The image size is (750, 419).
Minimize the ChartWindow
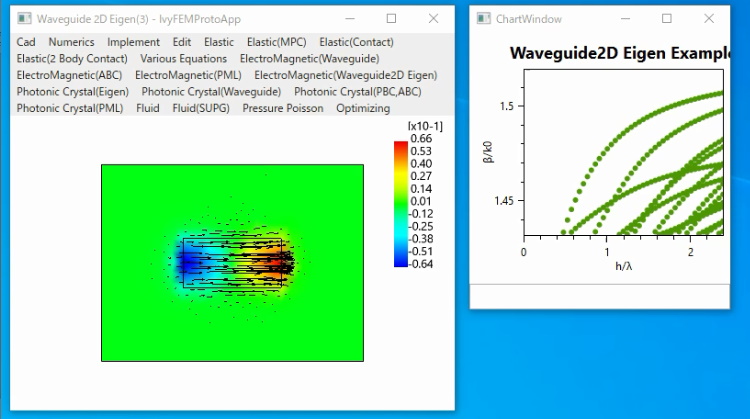[625, 19]
